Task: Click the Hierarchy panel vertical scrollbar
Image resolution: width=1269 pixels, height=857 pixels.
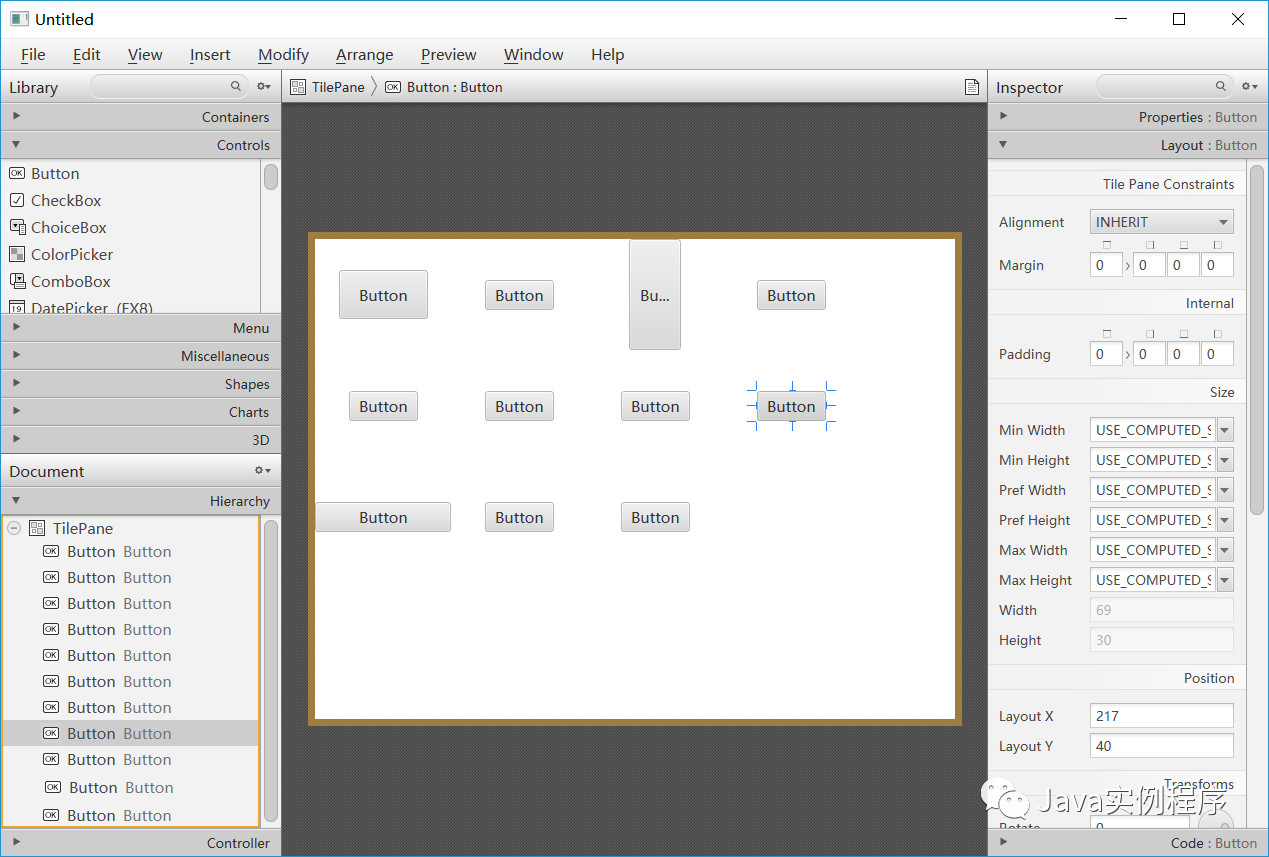Action: (270, 671)
